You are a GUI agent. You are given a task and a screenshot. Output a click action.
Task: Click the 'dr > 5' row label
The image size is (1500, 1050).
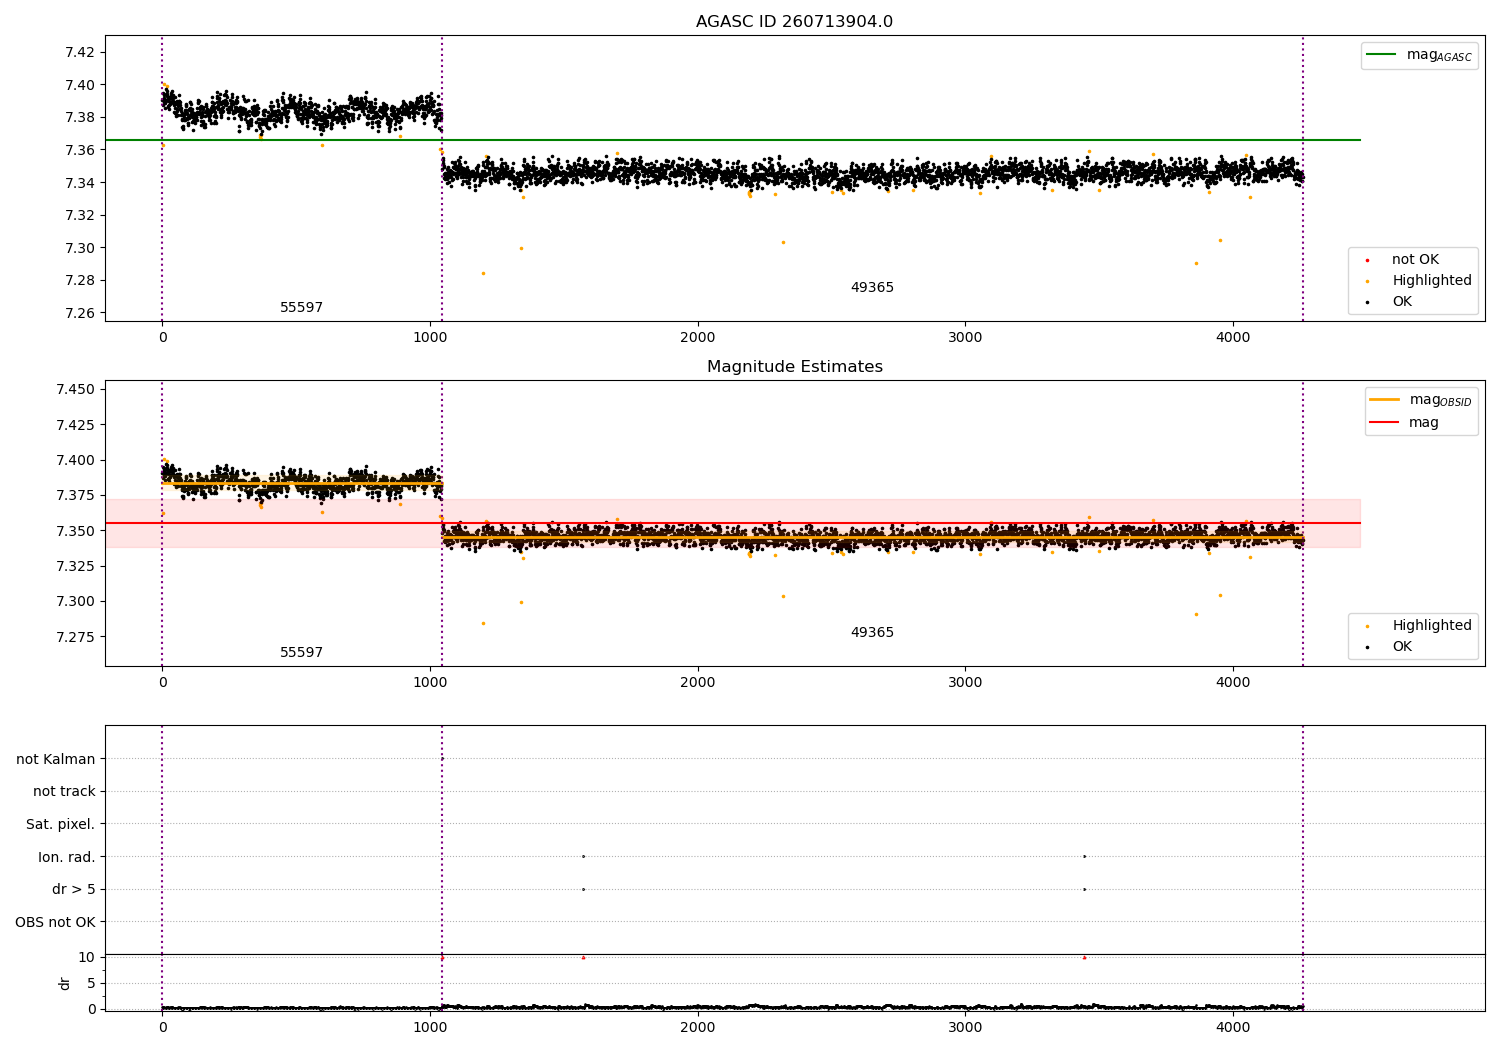coord(73,890)
